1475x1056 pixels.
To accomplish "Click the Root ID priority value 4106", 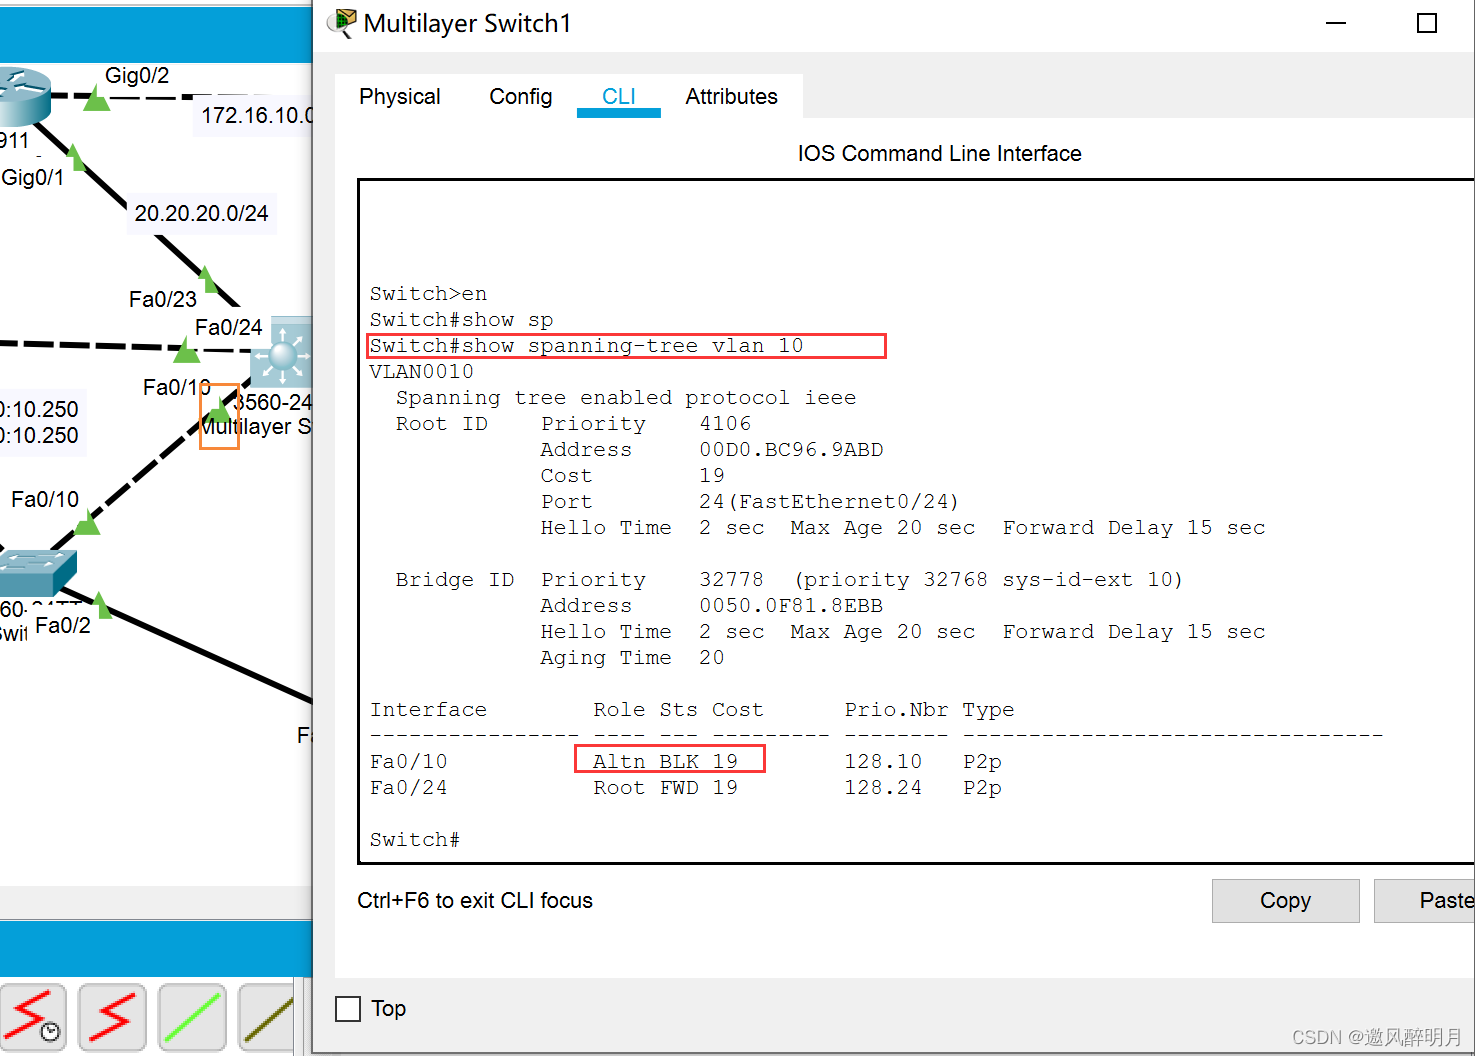I will click(725, 424).
